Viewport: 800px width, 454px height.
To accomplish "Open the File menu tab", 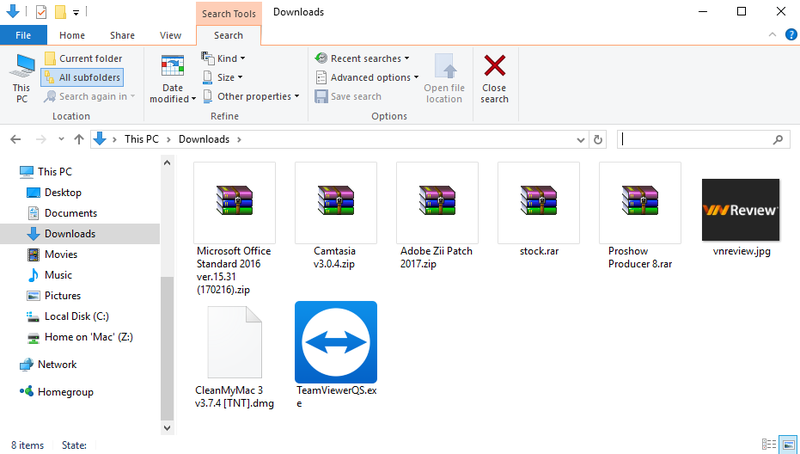I will [x=24, y=35].
